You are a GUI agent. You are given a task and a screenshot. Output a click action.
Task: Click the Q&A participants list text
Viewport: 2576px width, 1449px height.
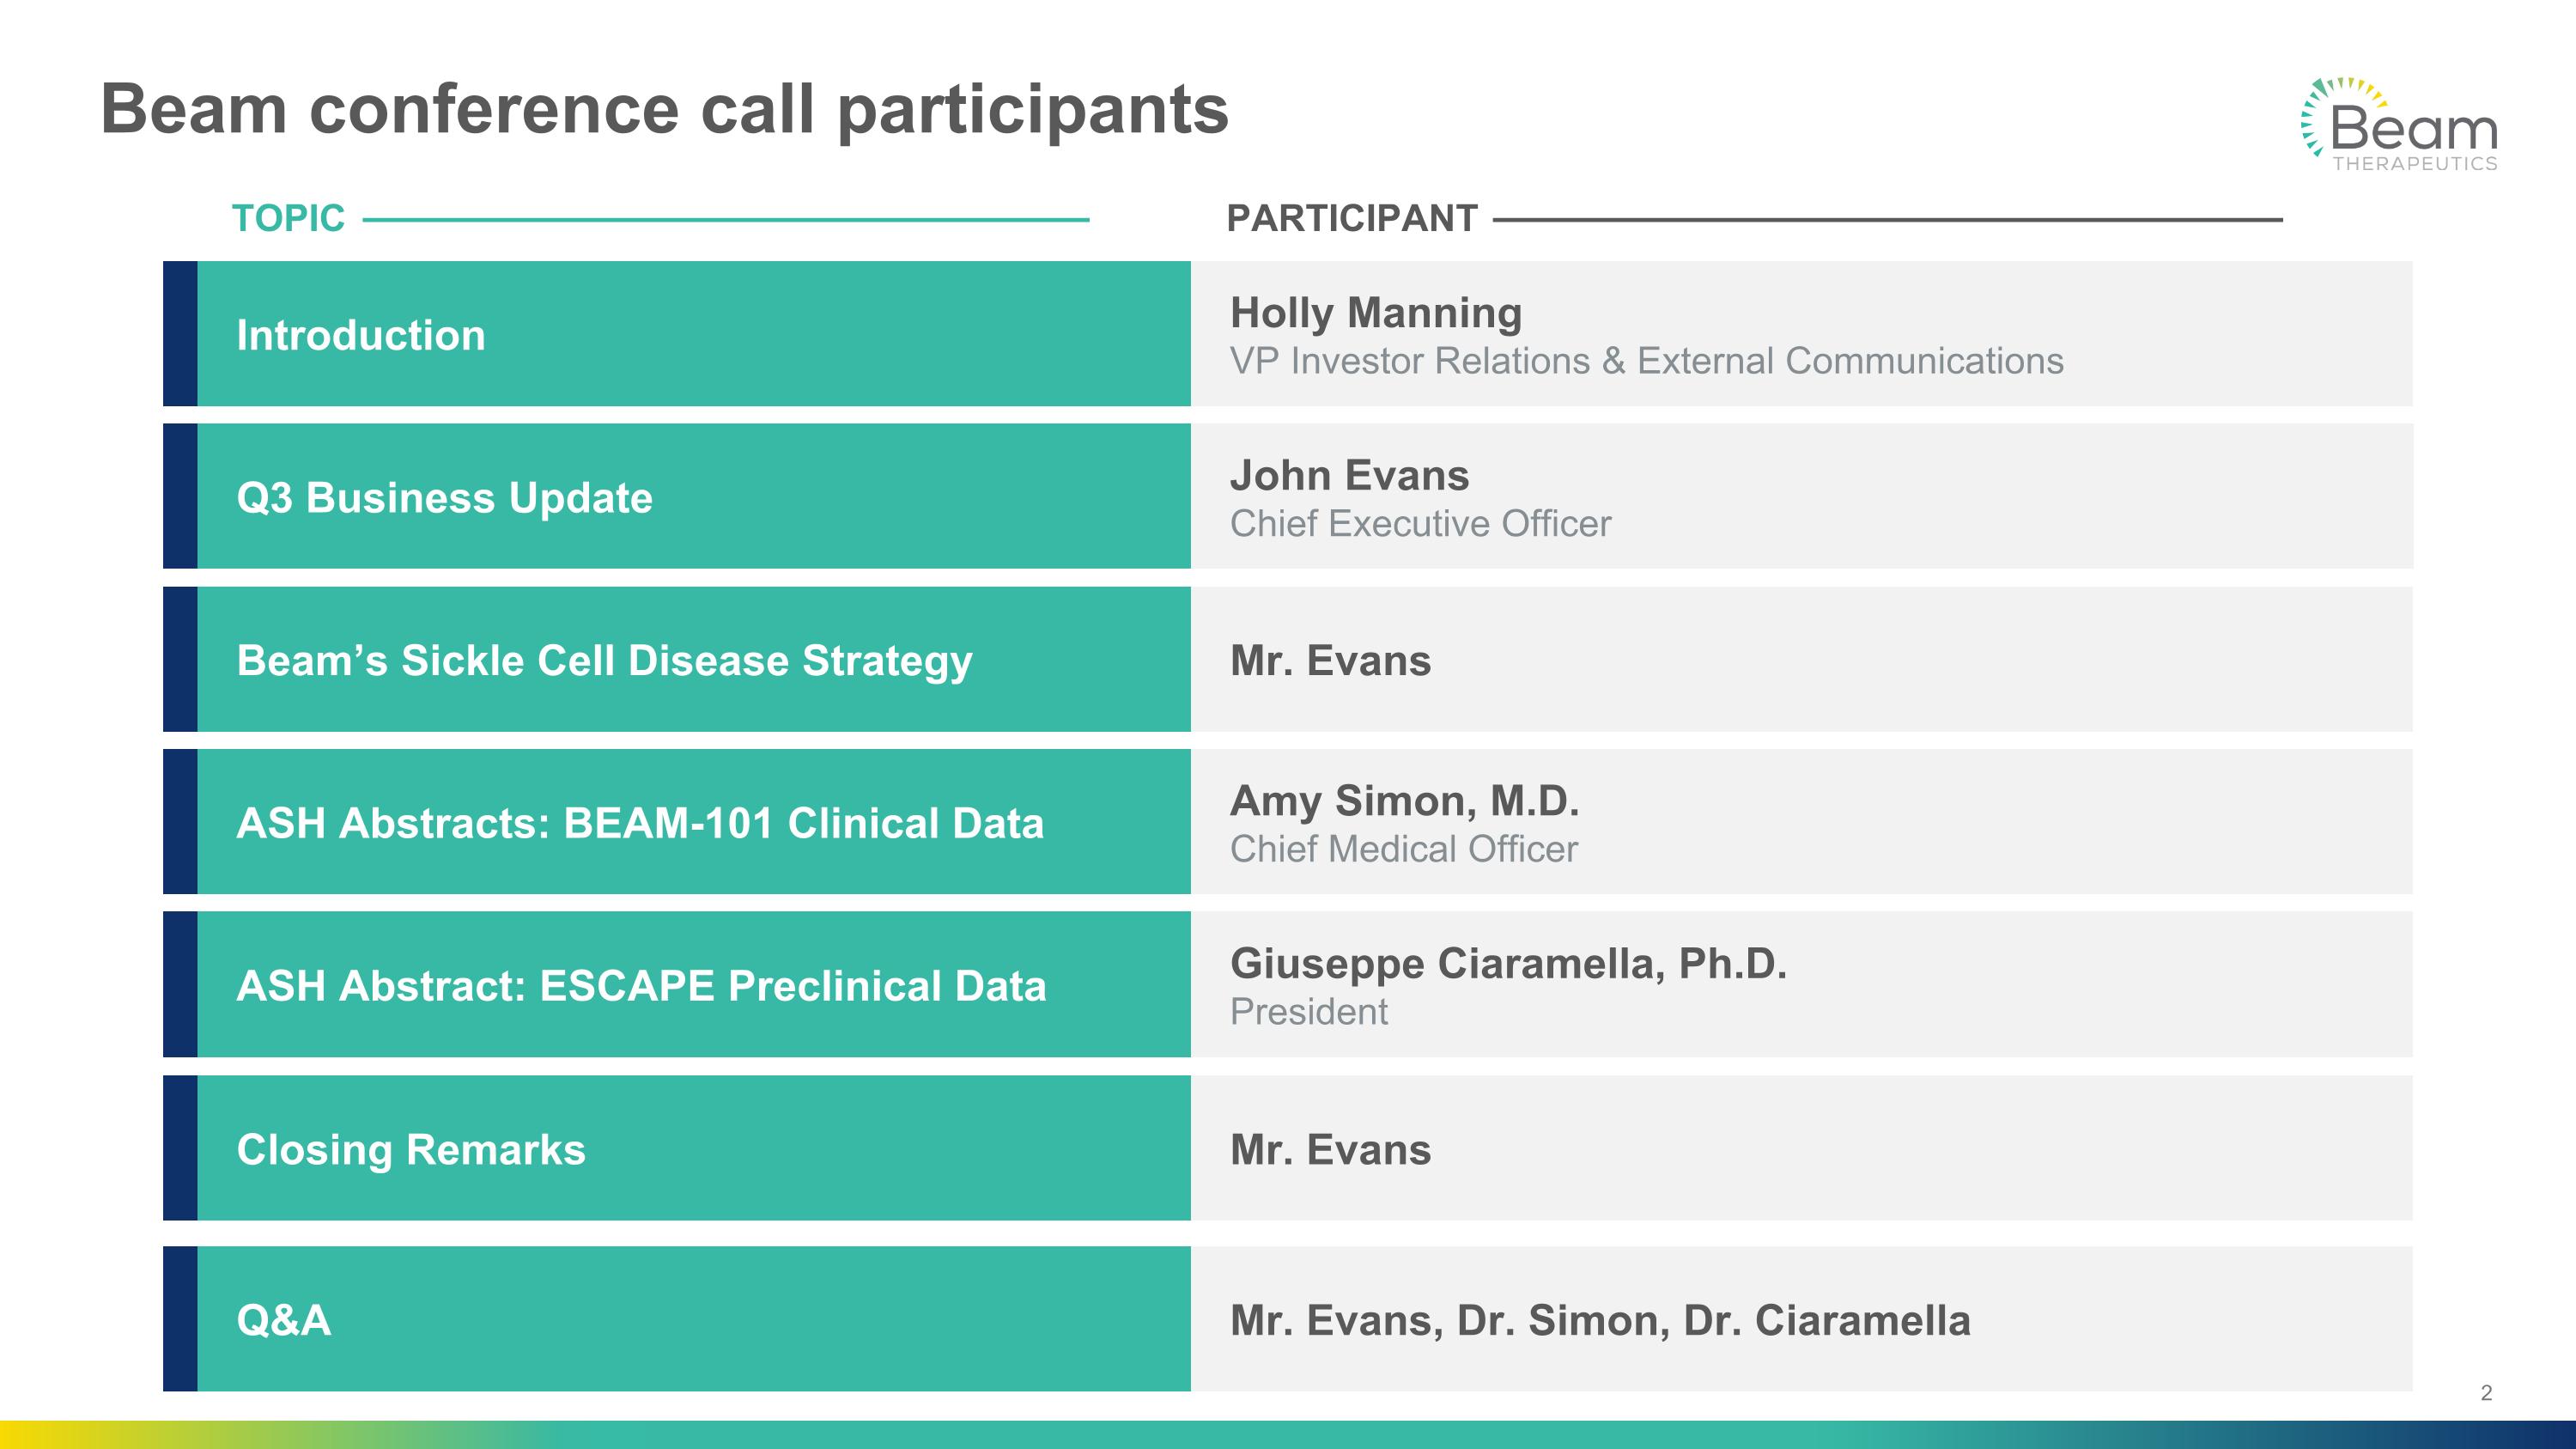1600,1320
